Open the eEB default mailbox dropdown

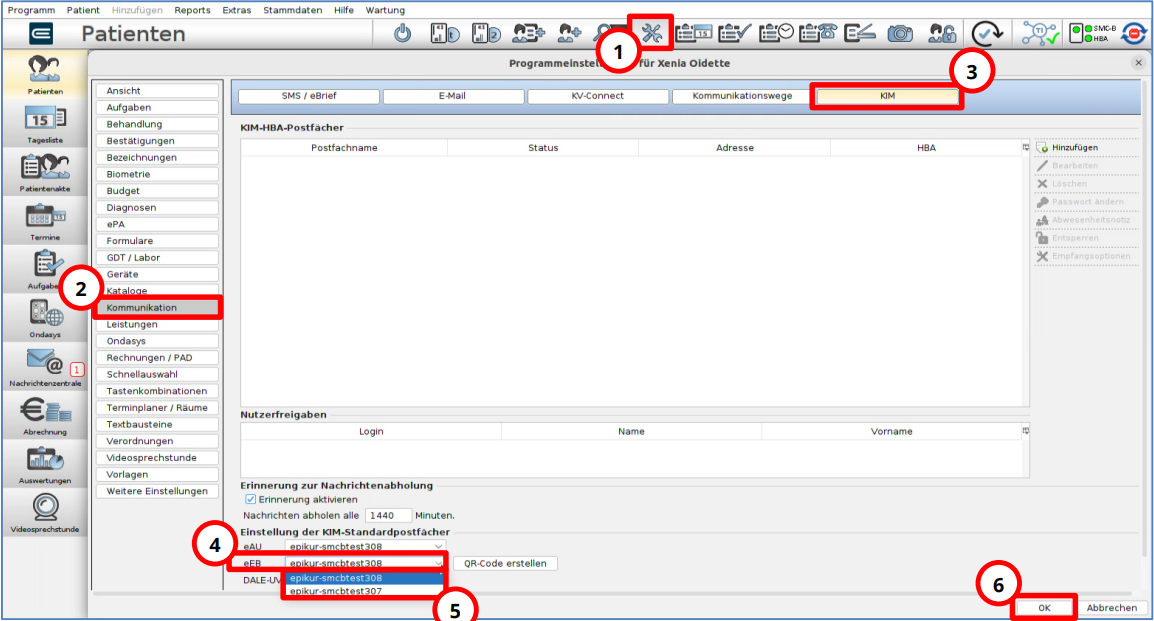[365, 564]
